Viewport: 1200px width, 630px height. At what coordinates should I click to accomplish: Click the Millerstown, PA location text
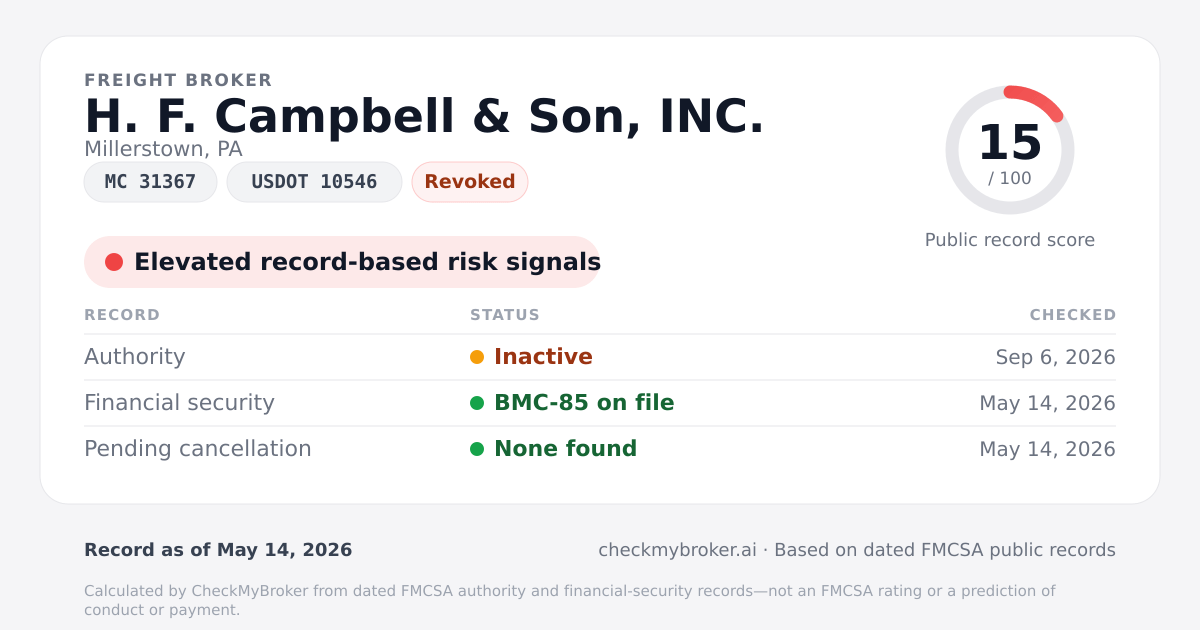163,149
